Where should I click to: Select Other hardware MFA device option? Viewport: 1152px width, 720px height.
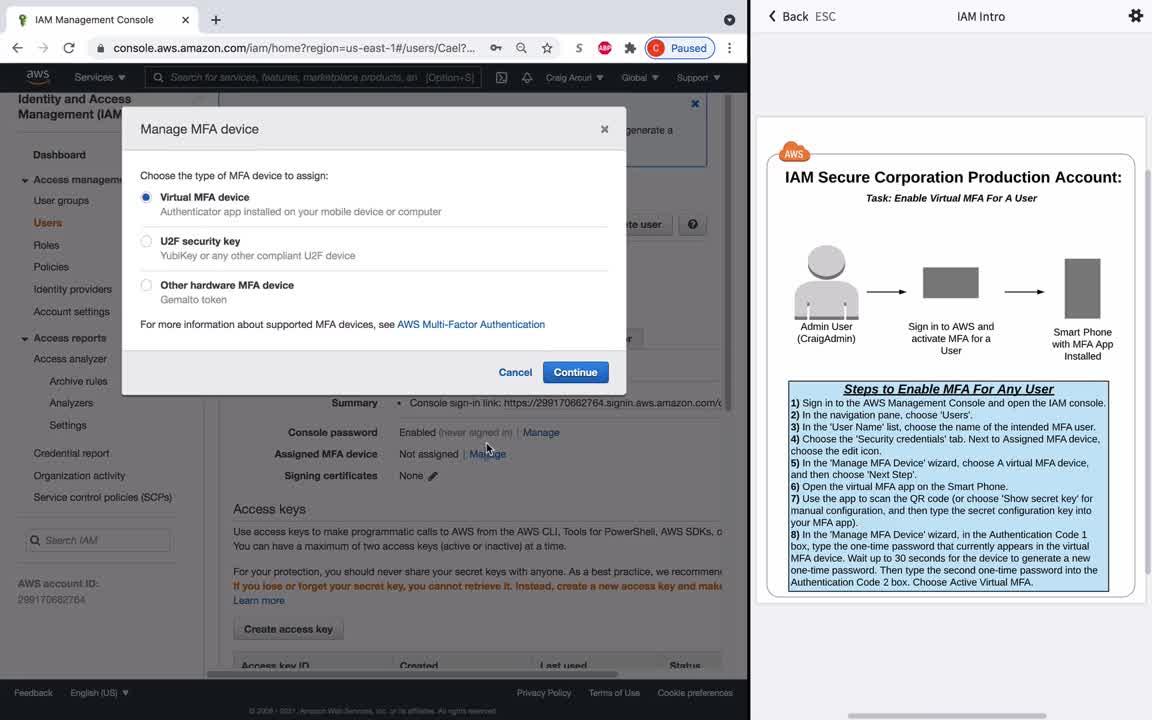[x=146, y=285]
